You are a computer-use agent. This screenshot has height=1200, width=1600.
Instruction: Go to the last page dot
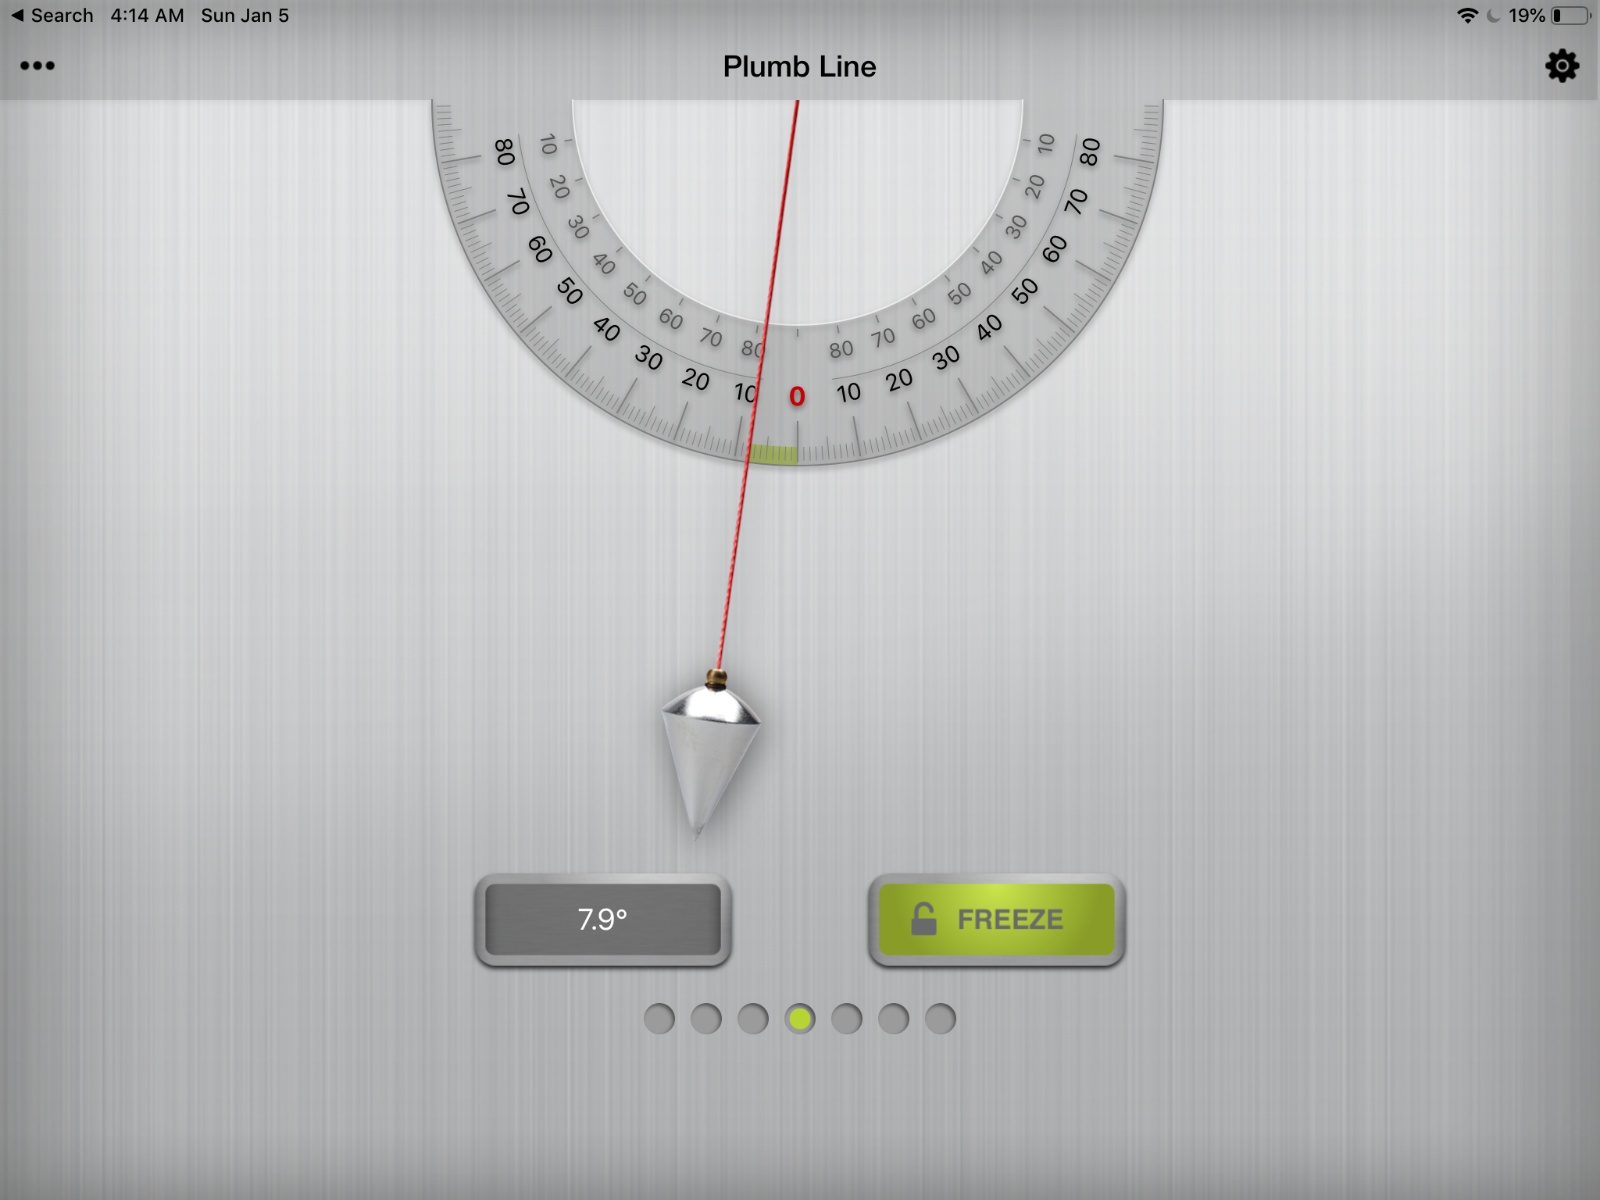[x=940, y=1019]
